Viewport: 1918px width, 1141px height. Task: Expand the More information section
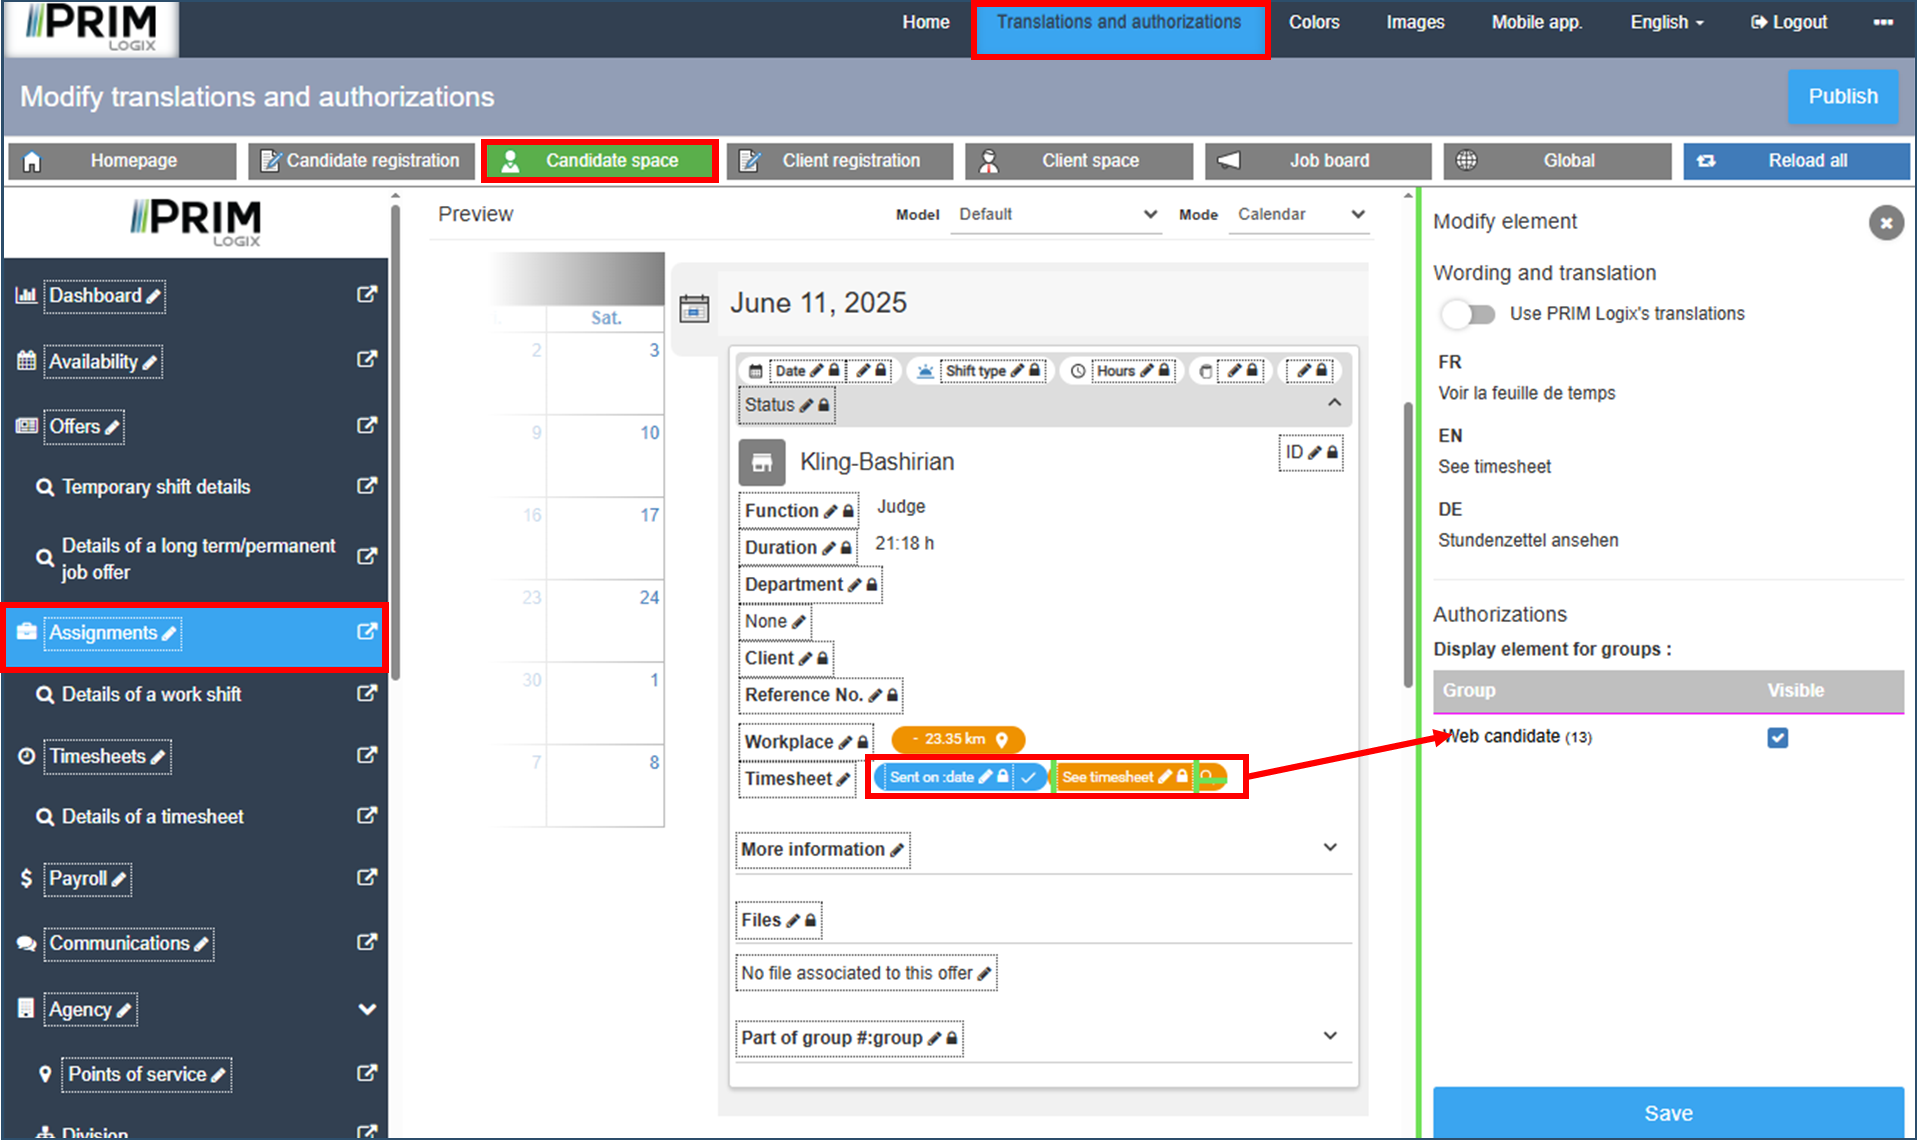pyautogui.click(x=1330, y=848)
